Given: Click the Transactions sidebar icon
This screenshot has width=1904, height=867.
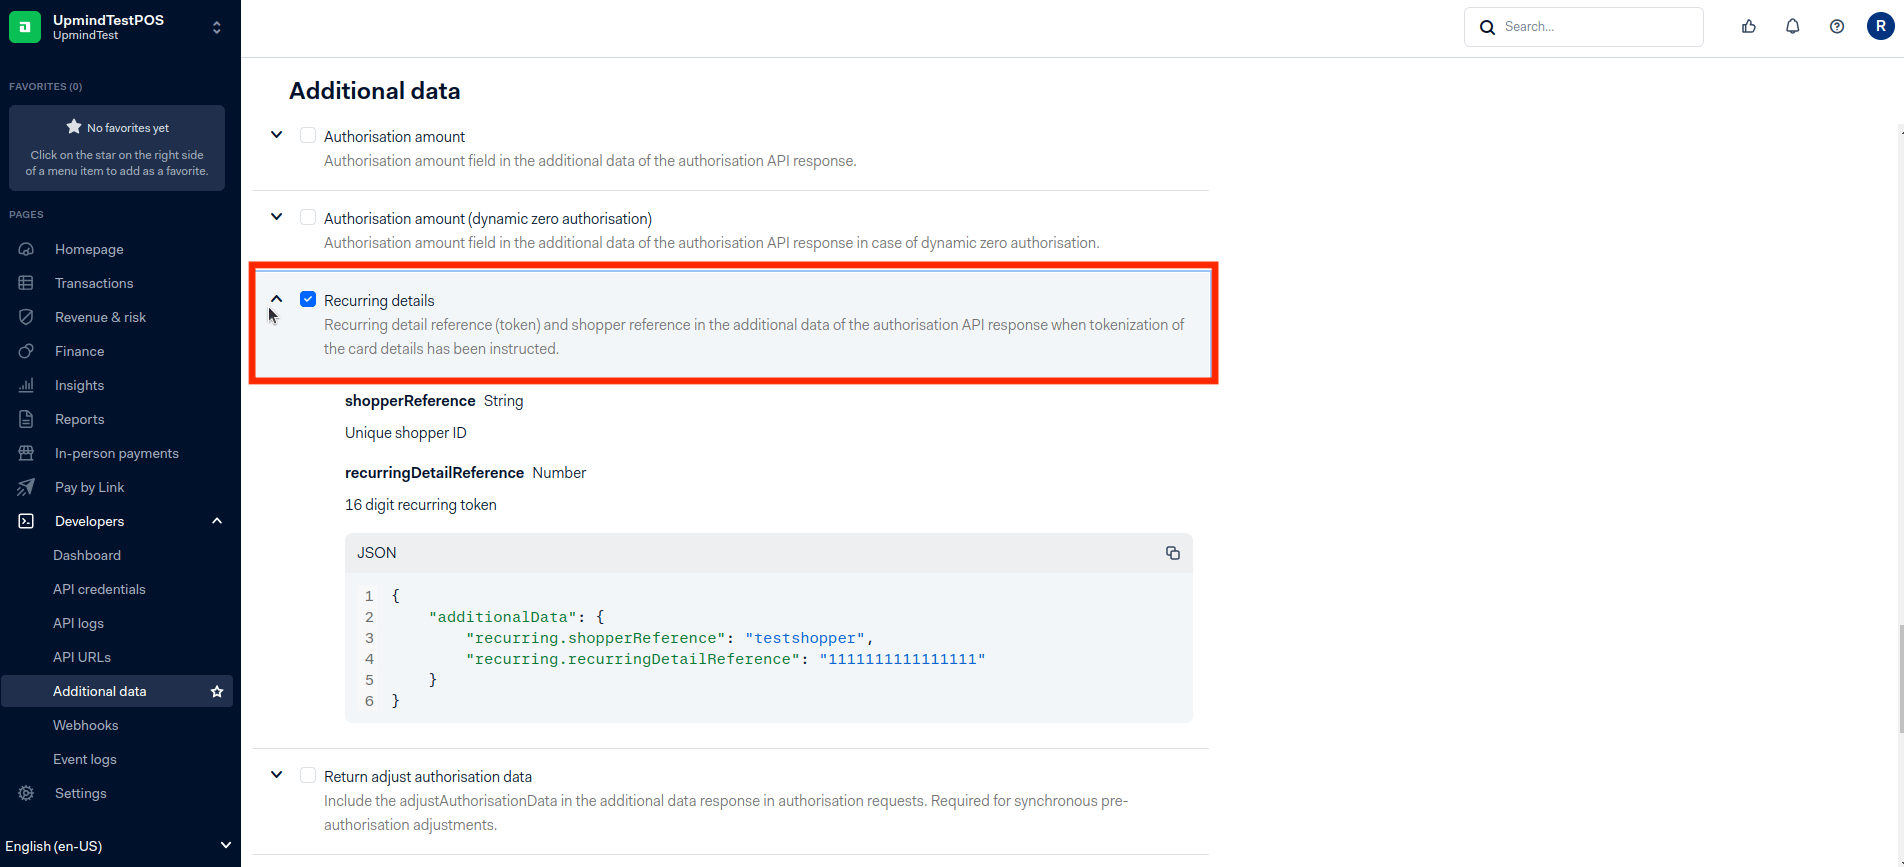Looking at the screenshot, I should [x=27, y=283].
